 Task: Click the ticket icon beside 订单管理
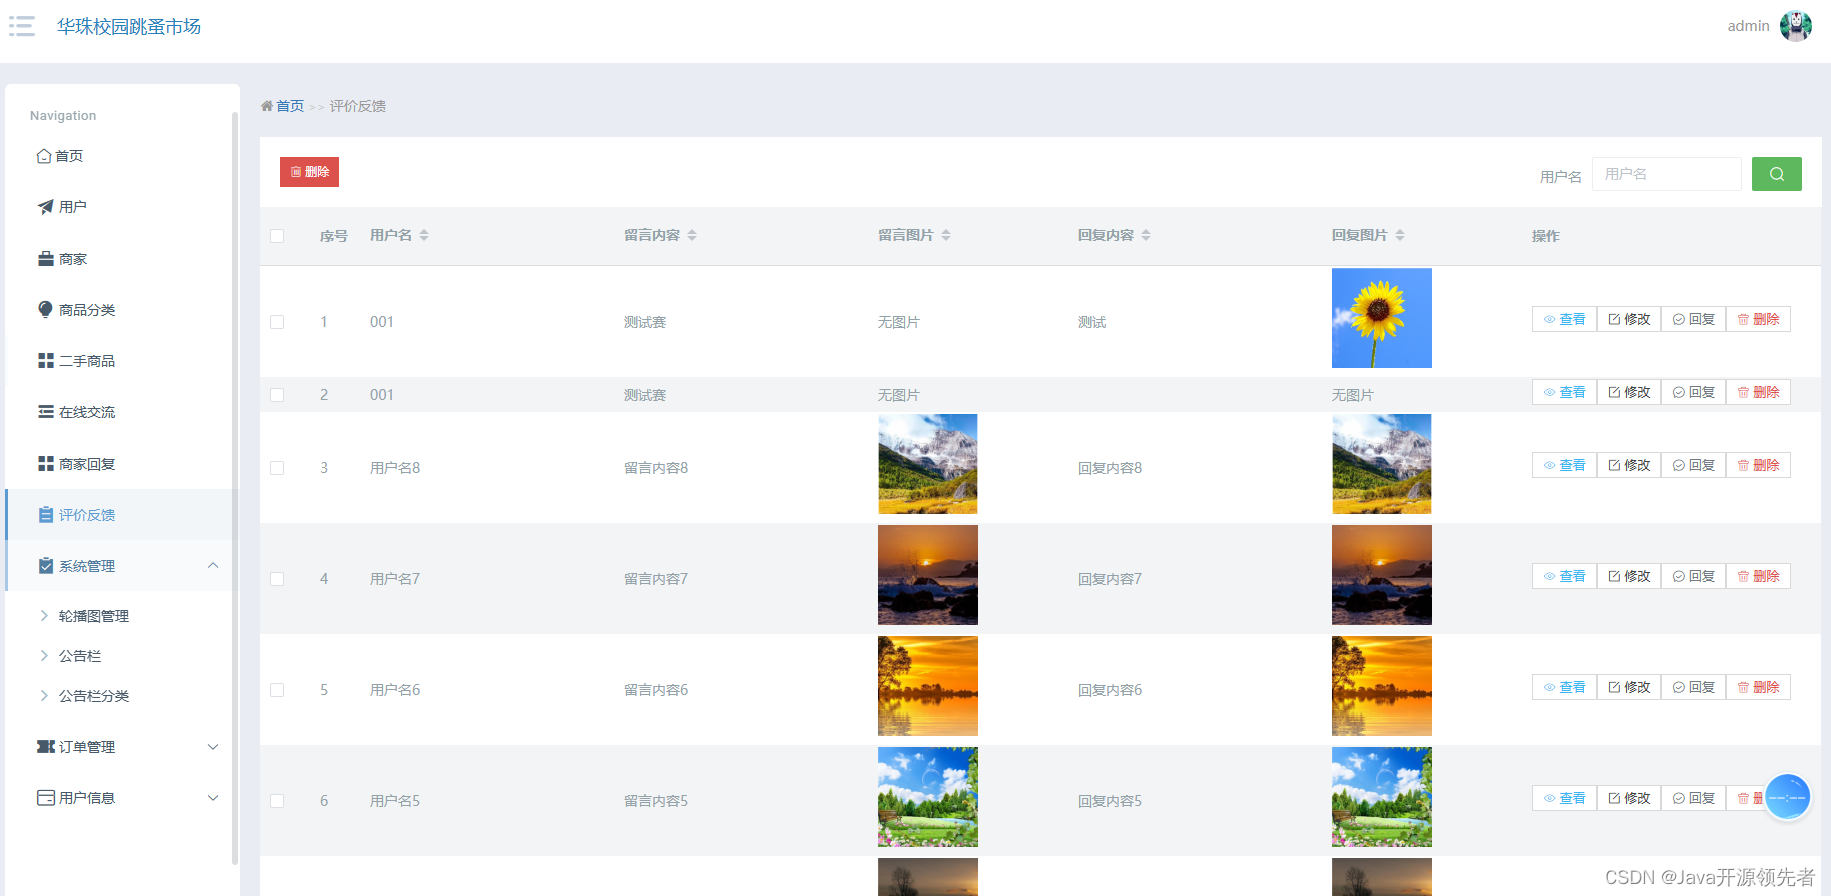pos(46,747)
